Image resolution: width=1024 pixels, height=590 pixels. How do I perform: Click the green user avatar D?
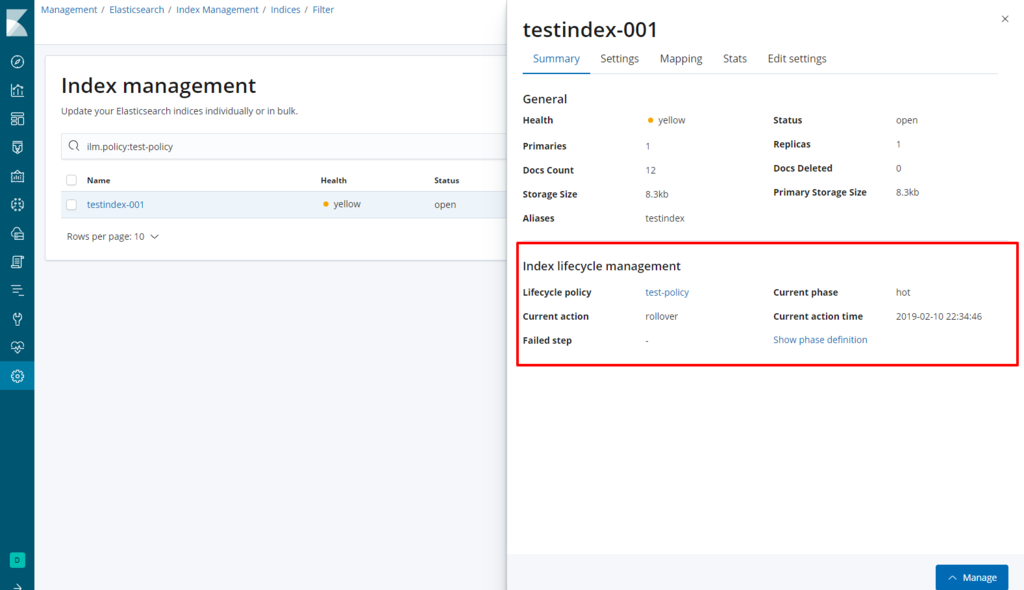tap(18, 560)
